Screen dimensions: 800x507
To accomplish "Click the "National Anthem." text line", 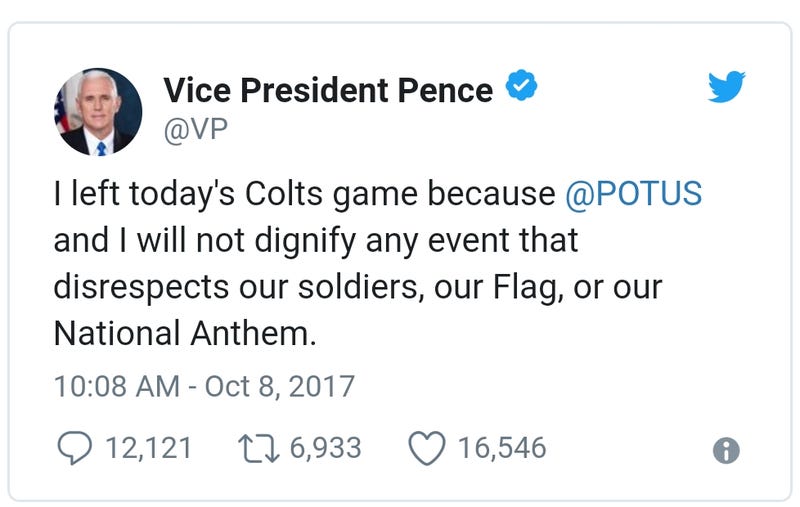I will (185, 334).
